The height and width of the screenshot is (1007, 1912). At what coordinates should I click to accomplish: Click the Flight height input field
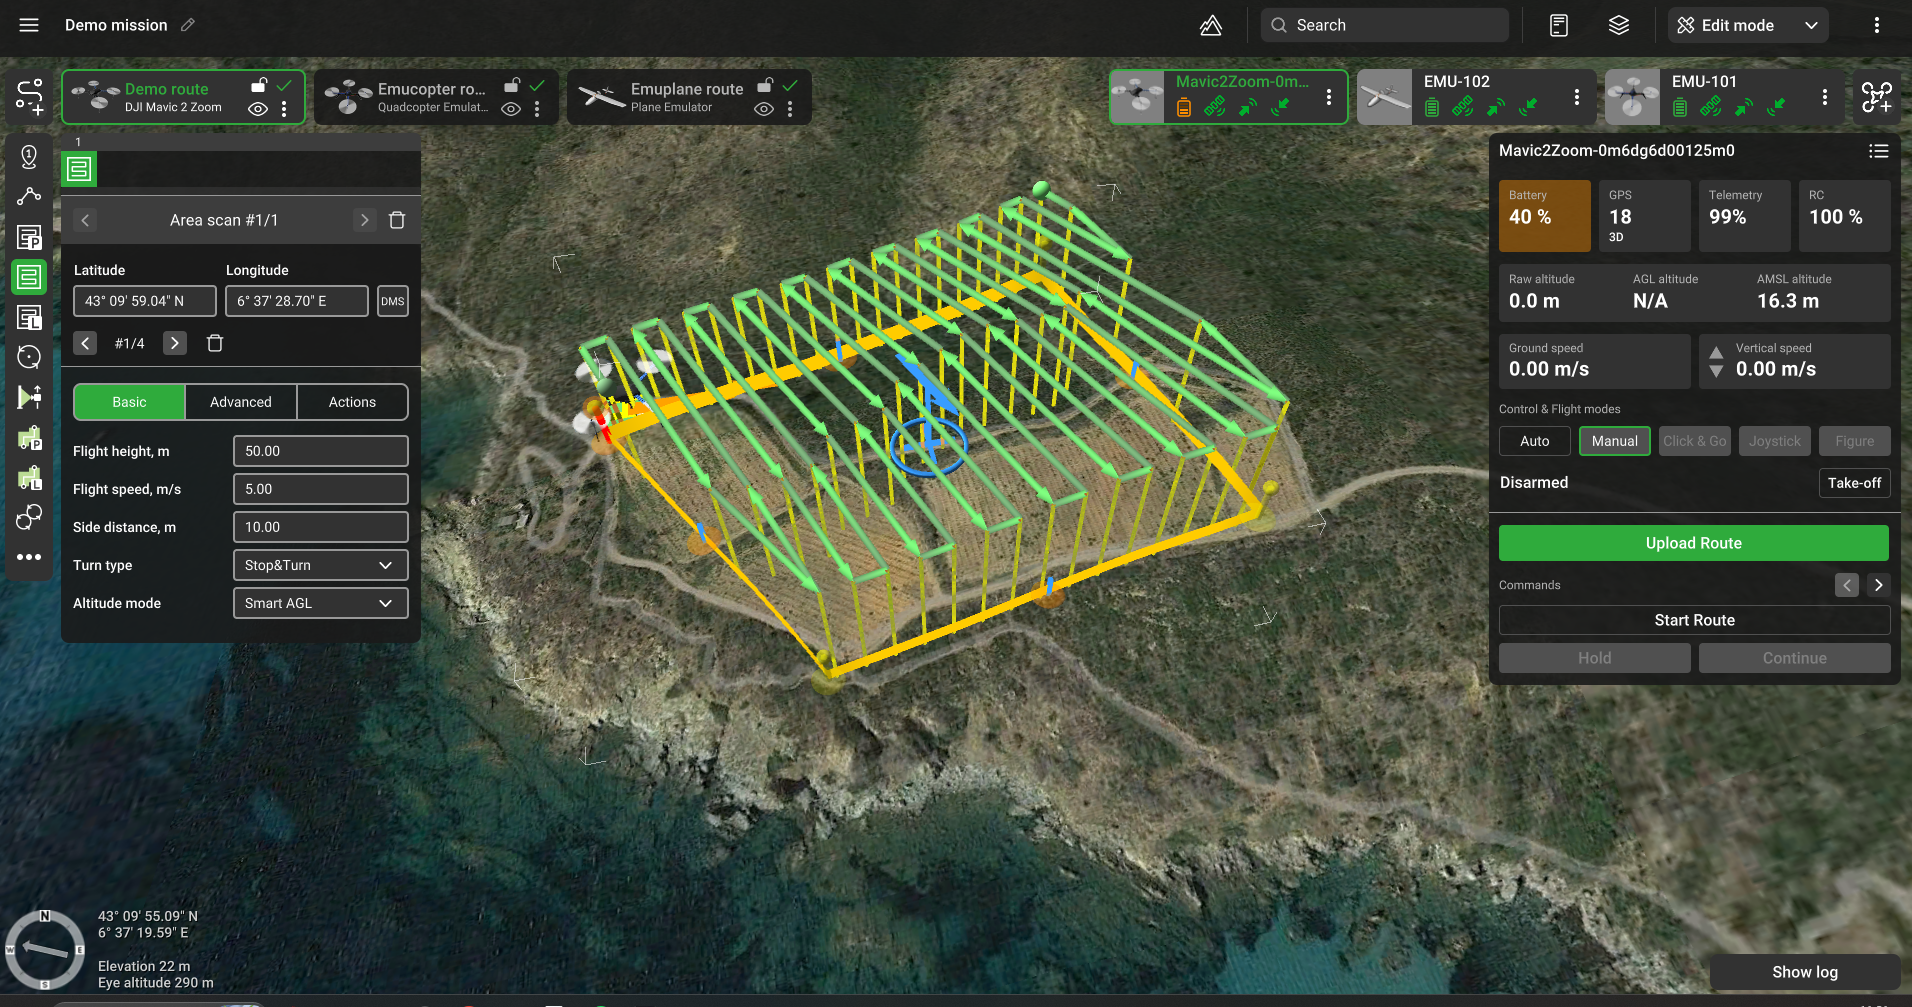pyautogui.click(x=320, y=451)
